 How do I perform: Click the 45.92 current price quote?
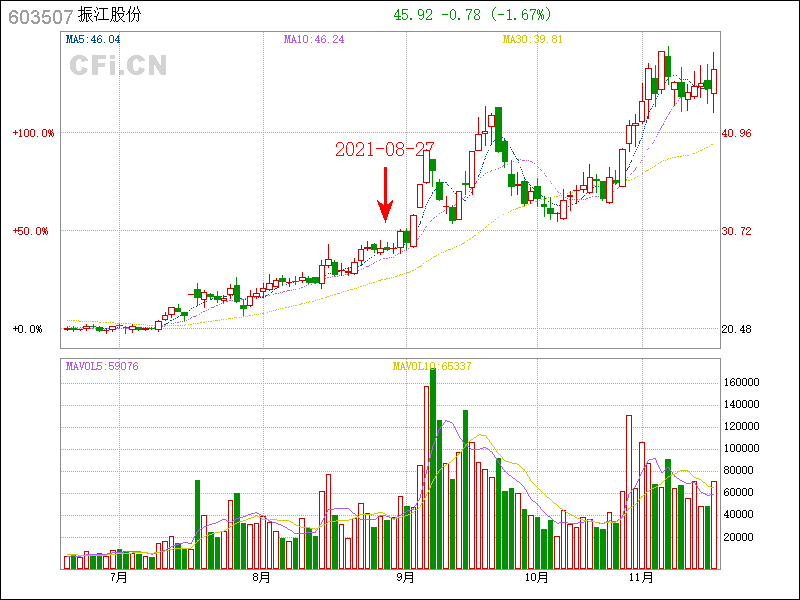coord(412,15)
